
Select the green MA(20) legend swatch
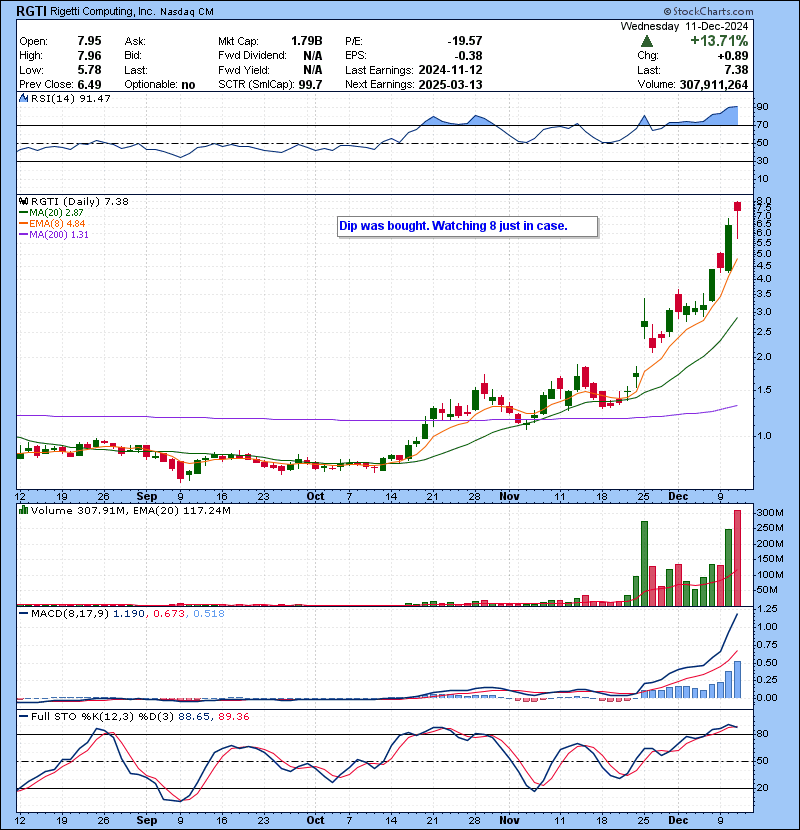click(22, 213)
